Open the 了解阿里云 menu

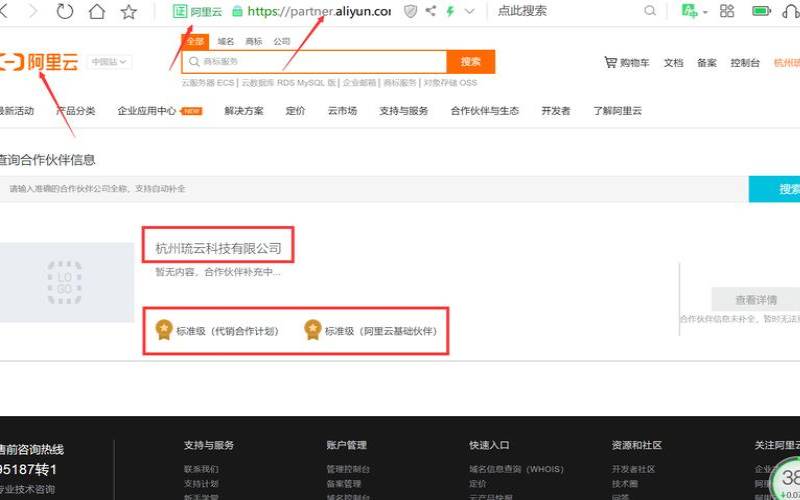(x=617, y=111)
